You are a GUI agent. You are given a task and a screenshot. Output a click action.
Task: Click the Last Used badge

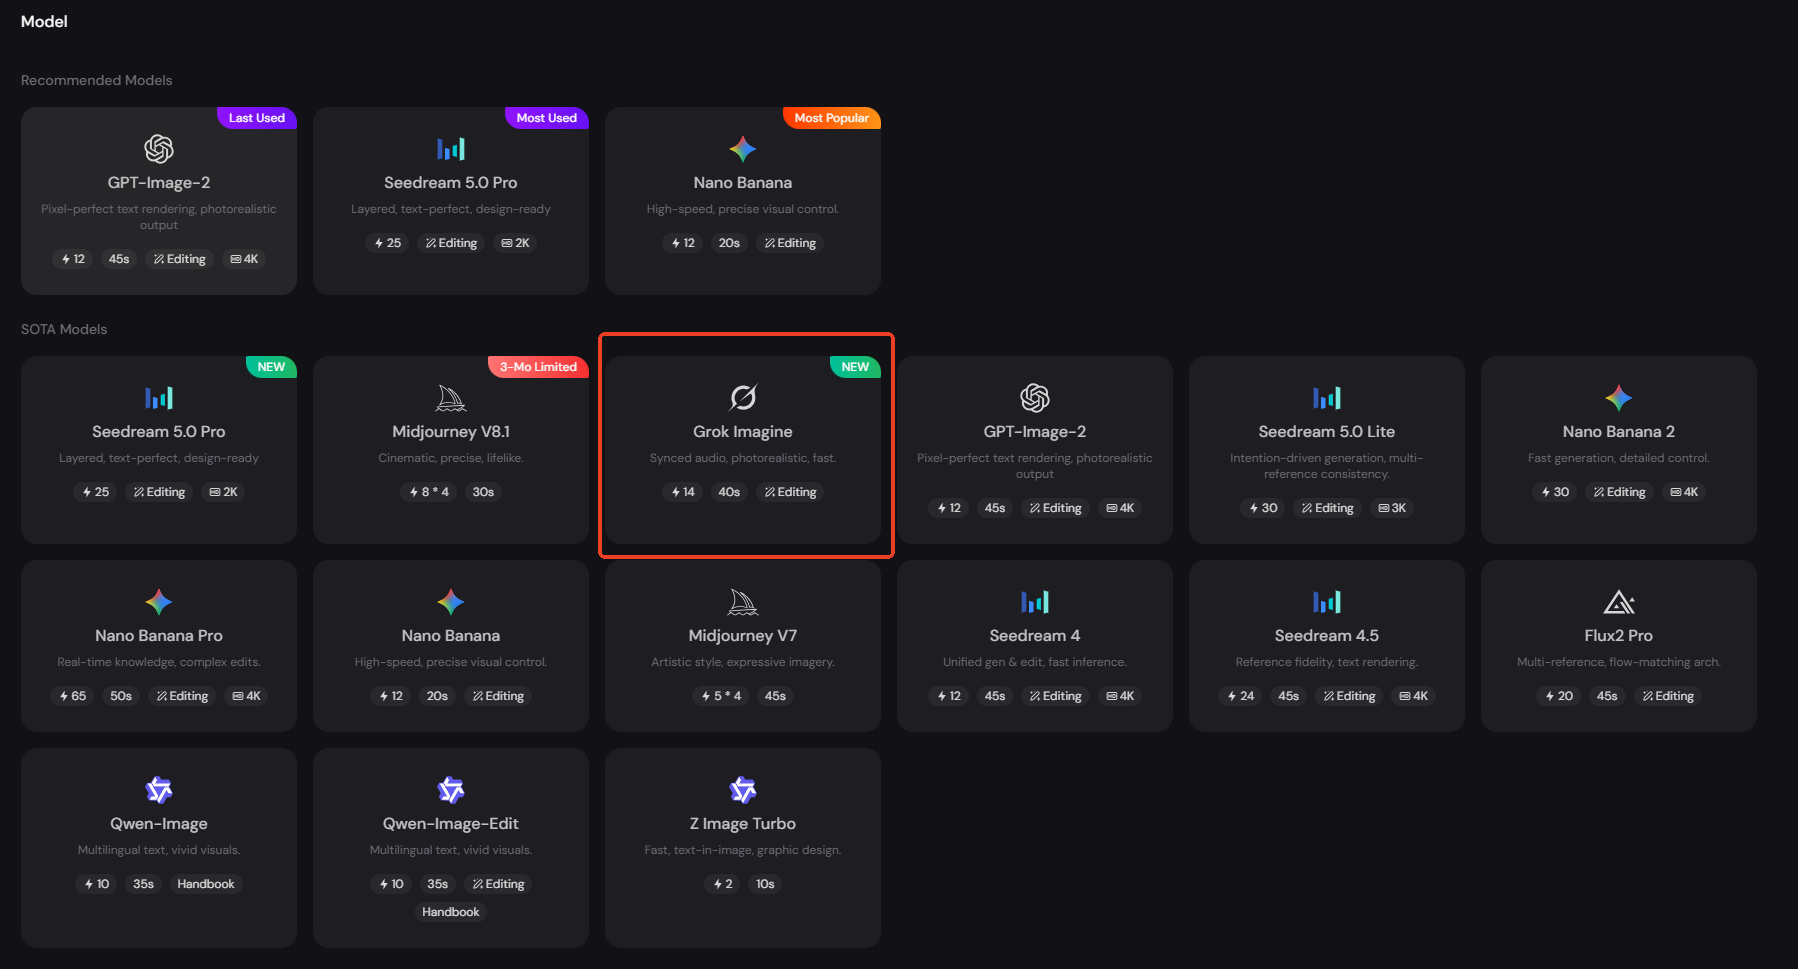point(257,118)
